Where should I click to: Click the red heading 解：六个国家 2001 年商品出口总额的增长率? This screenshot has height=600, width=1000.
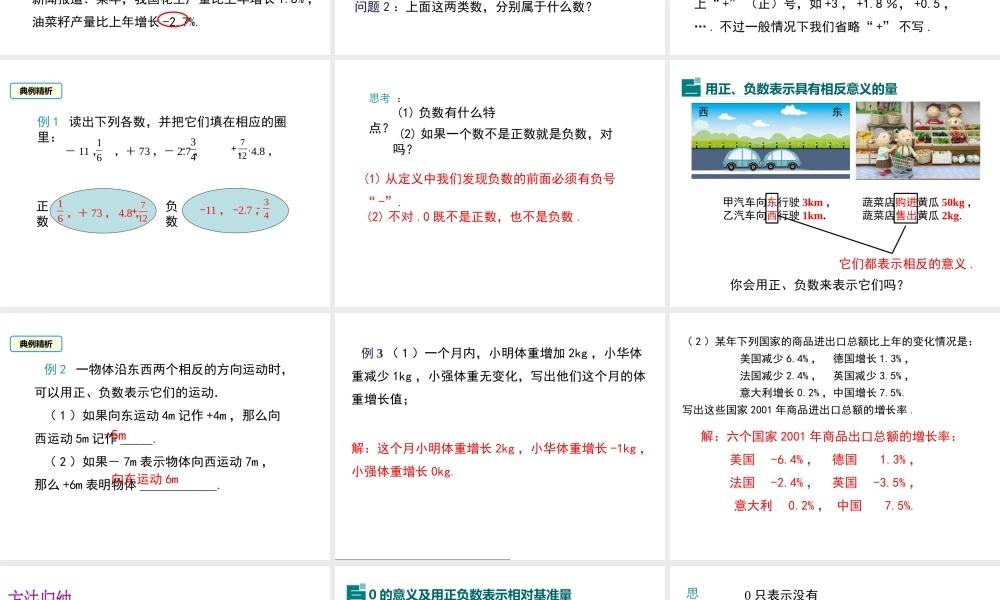click(828, 437)
